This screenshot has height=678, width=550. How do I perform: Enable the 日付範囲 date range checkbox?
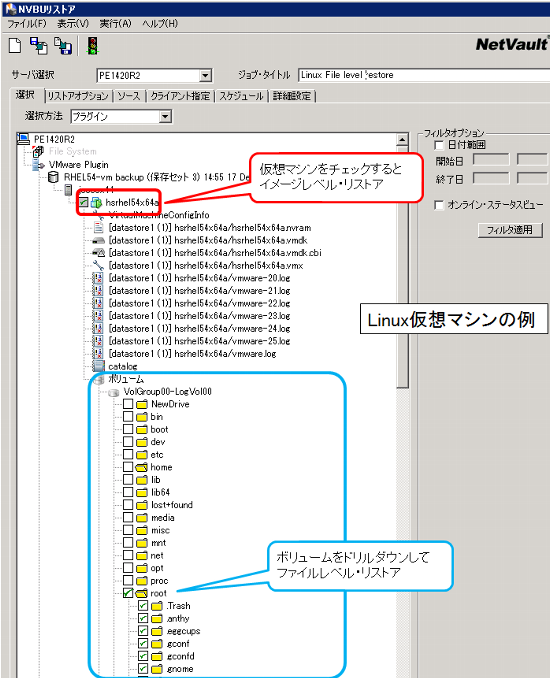(x=439, y=145)
